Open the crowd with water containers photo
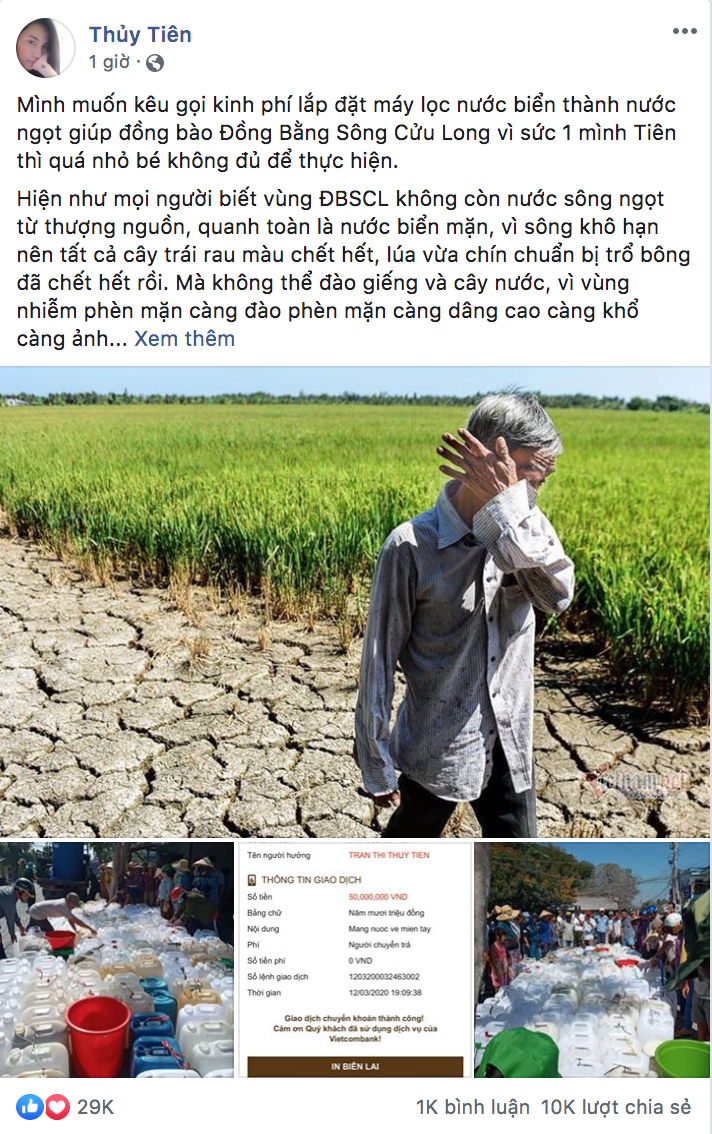The width and height of the screenshot is (712, 1134). pyautogui.click(x=593, y=960)
